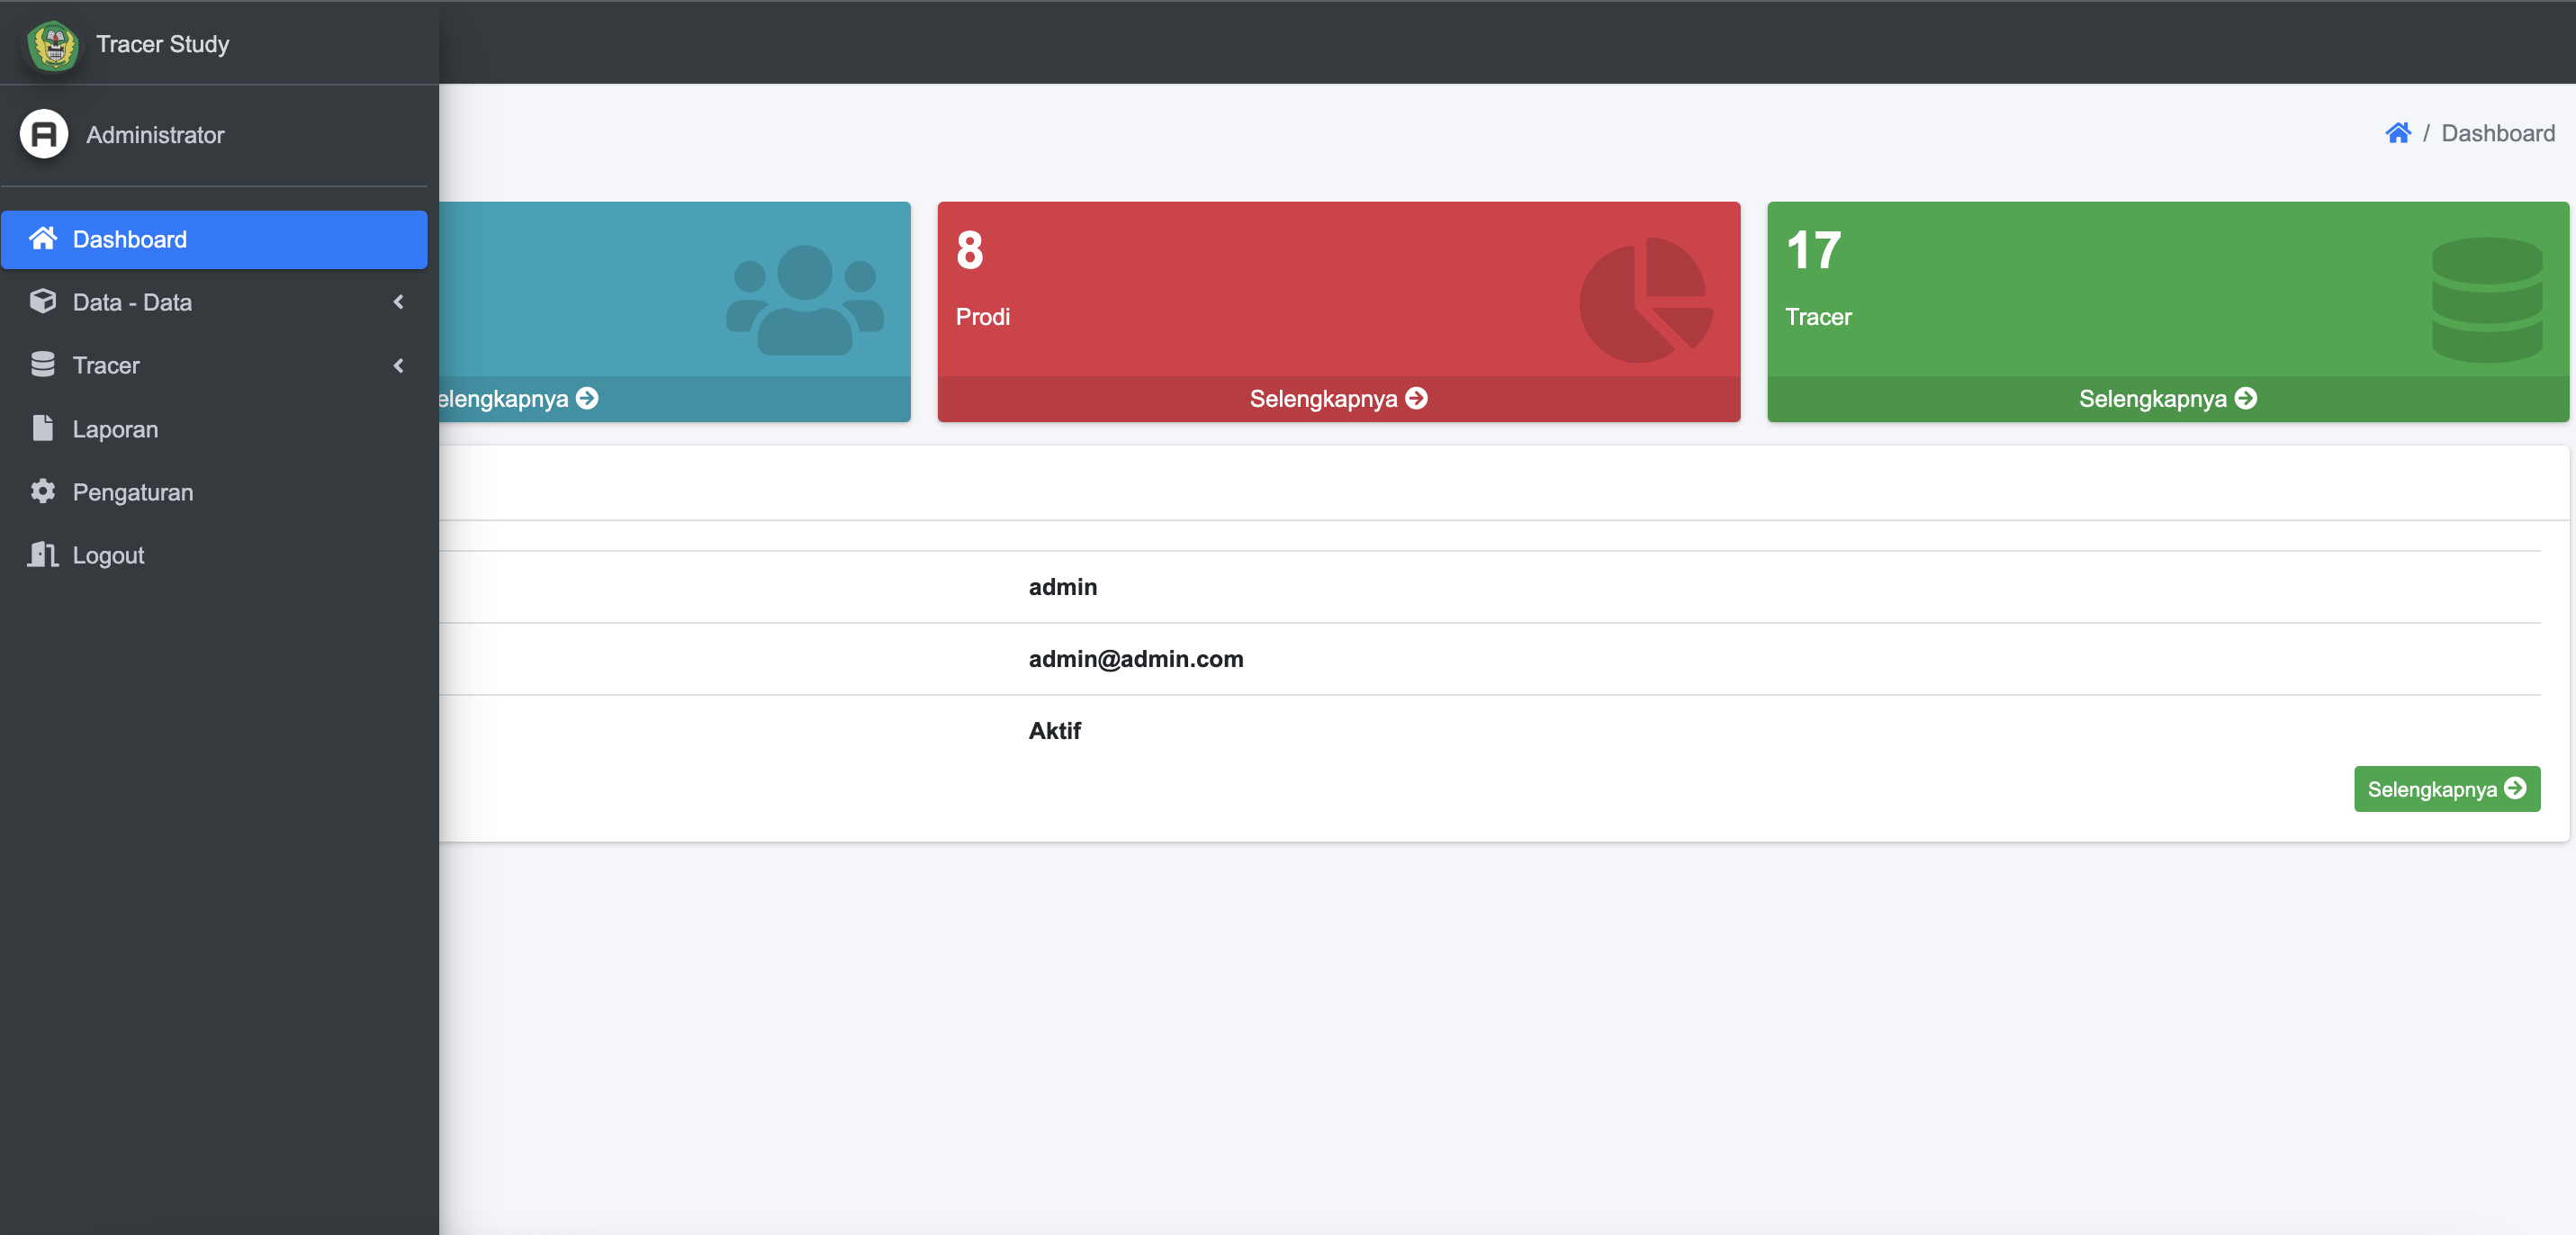Click the database icon on Tracer card
The image size is (2576, 1235).
pyautogui.click(x=2486, y=299)
